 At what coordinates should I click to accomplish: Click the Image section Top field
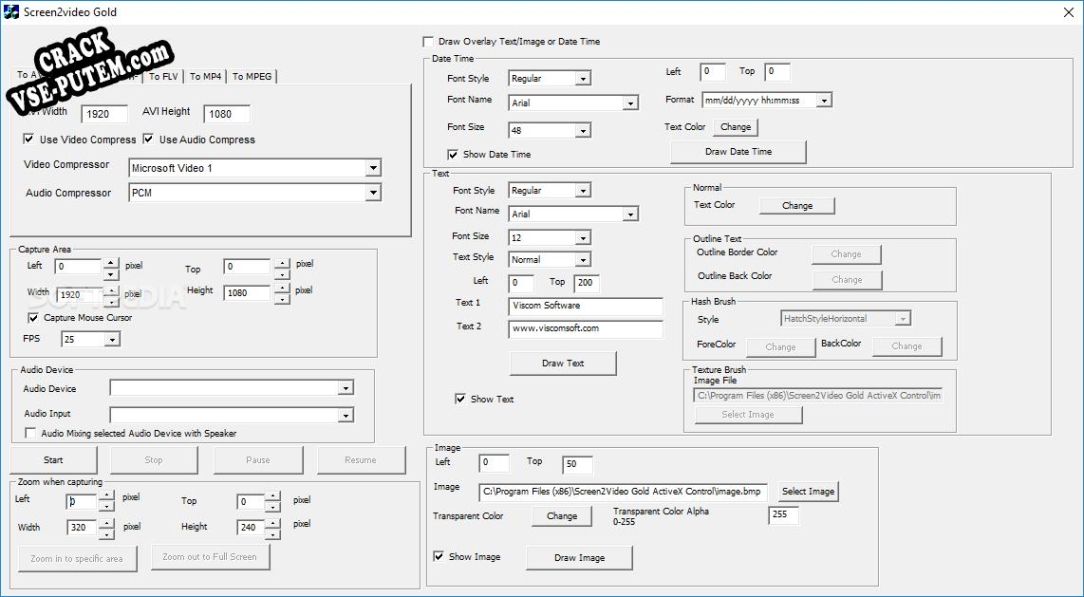tap(577, 464)
